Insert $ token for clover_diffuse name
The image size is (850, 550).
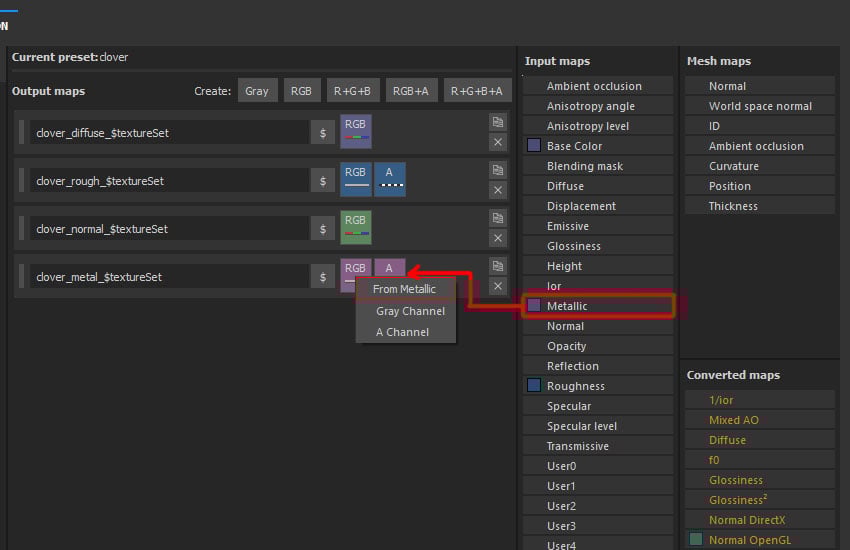[323, 133]
